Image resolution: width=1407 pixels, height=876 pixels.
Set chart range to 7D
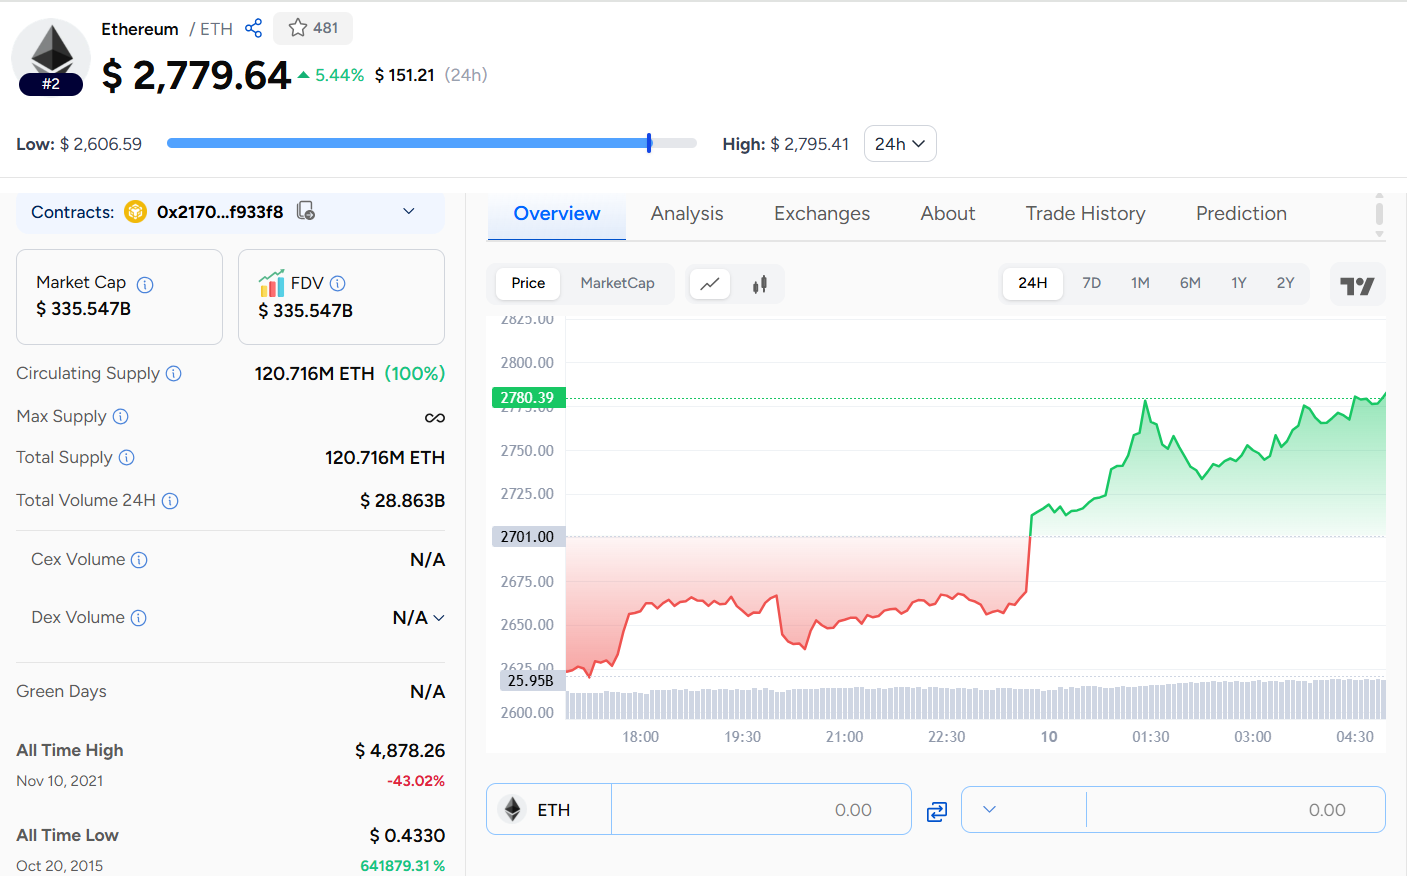tap(1092, 283)
